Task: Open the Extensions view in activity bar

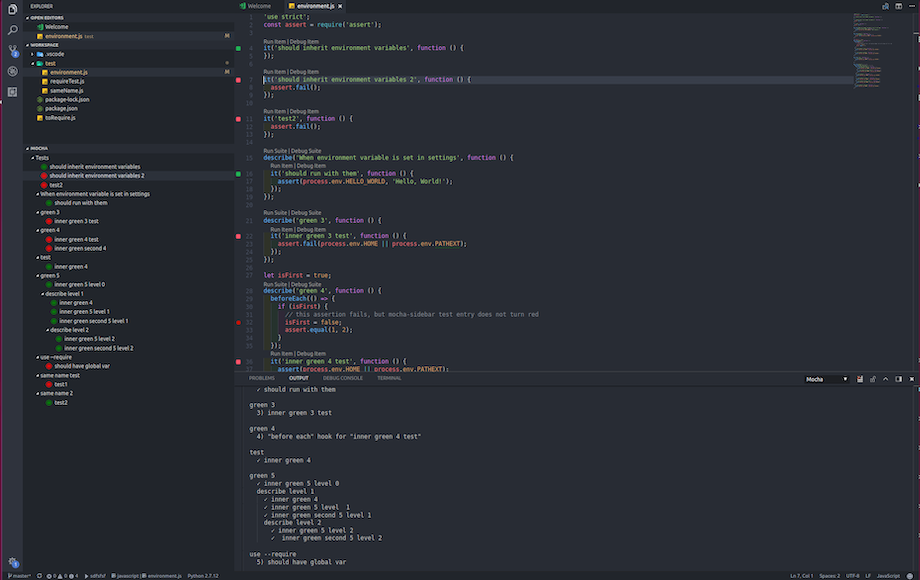Action: click(12, 92)
